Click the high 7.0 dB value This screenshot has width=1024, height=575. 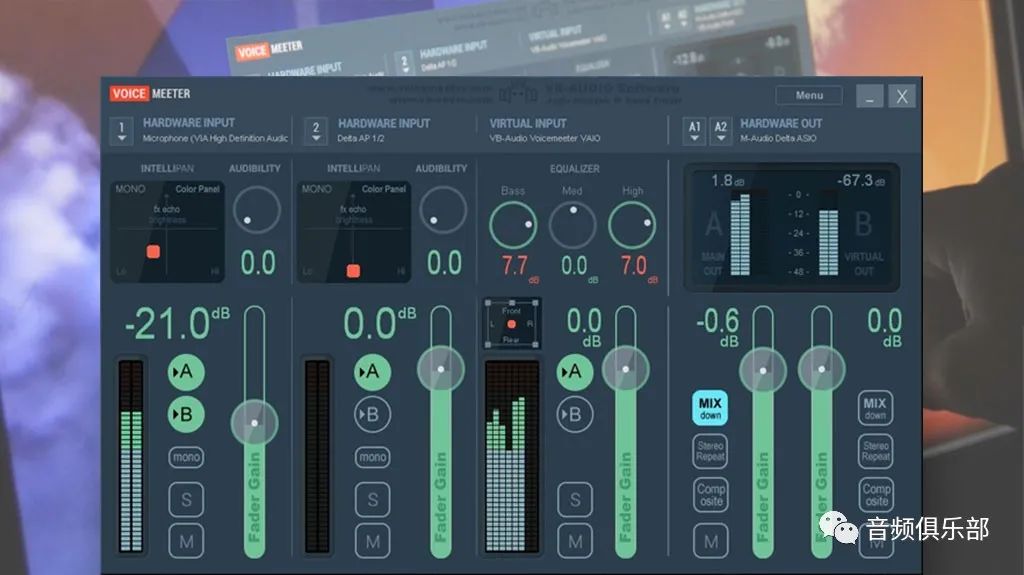coord(638,267)
